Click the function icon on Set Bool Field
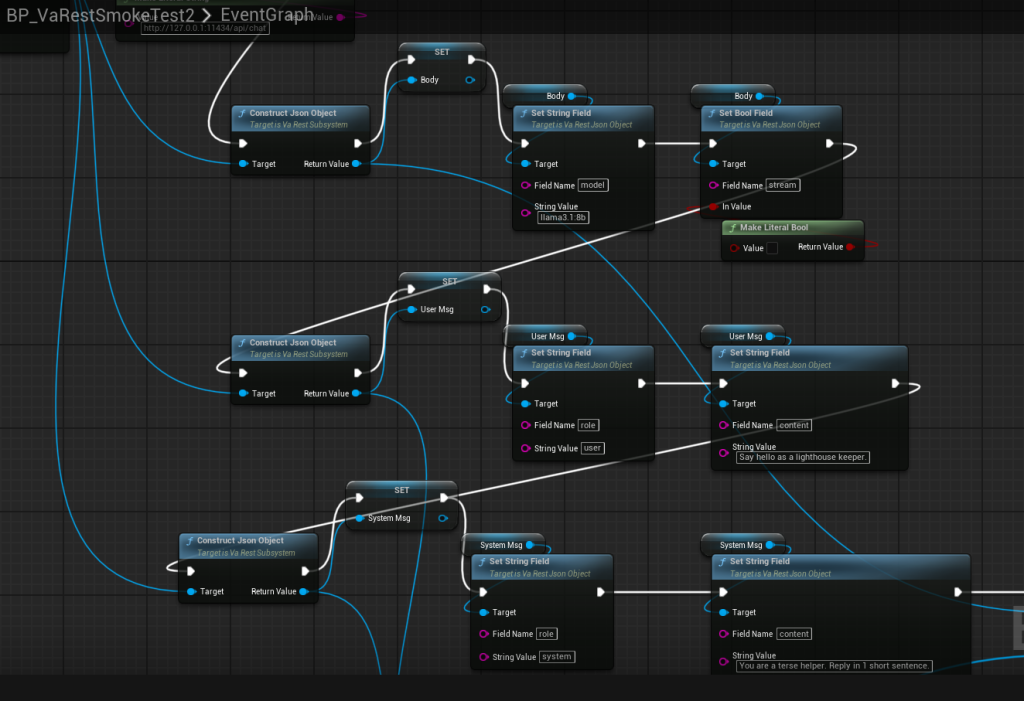Image resolution: width=1024 pixels, height=701 pixels. 711,114
